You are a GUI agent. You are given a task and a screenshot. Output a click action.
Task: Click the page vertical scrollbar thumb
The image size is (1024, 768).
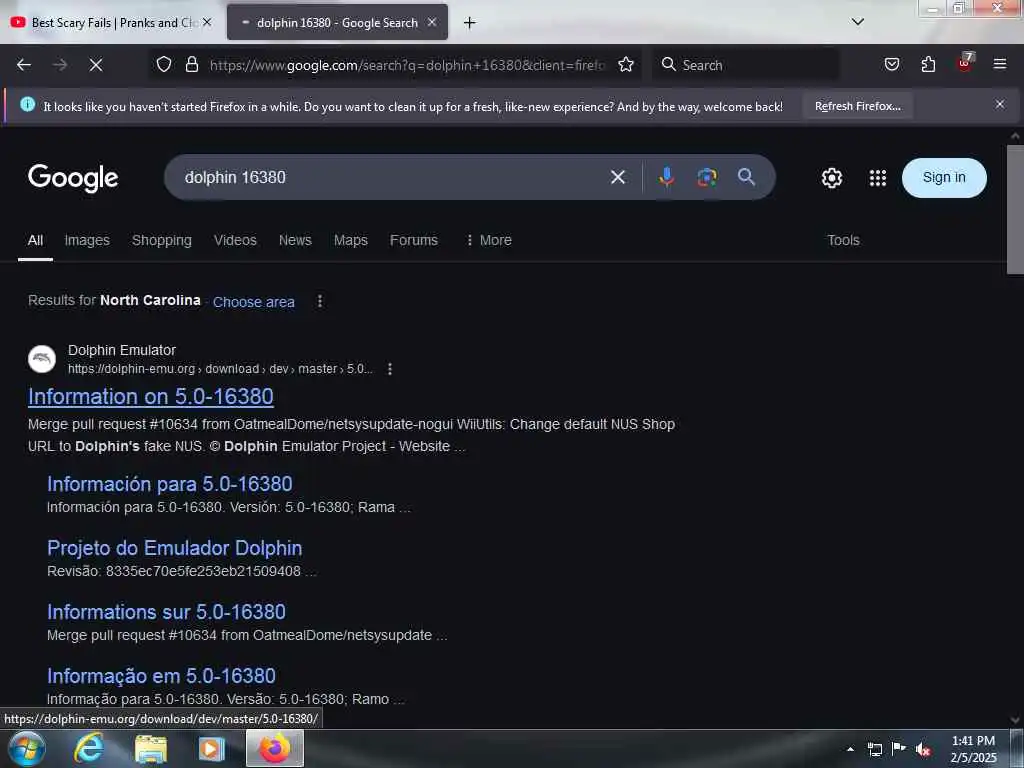pos(1015,209)
